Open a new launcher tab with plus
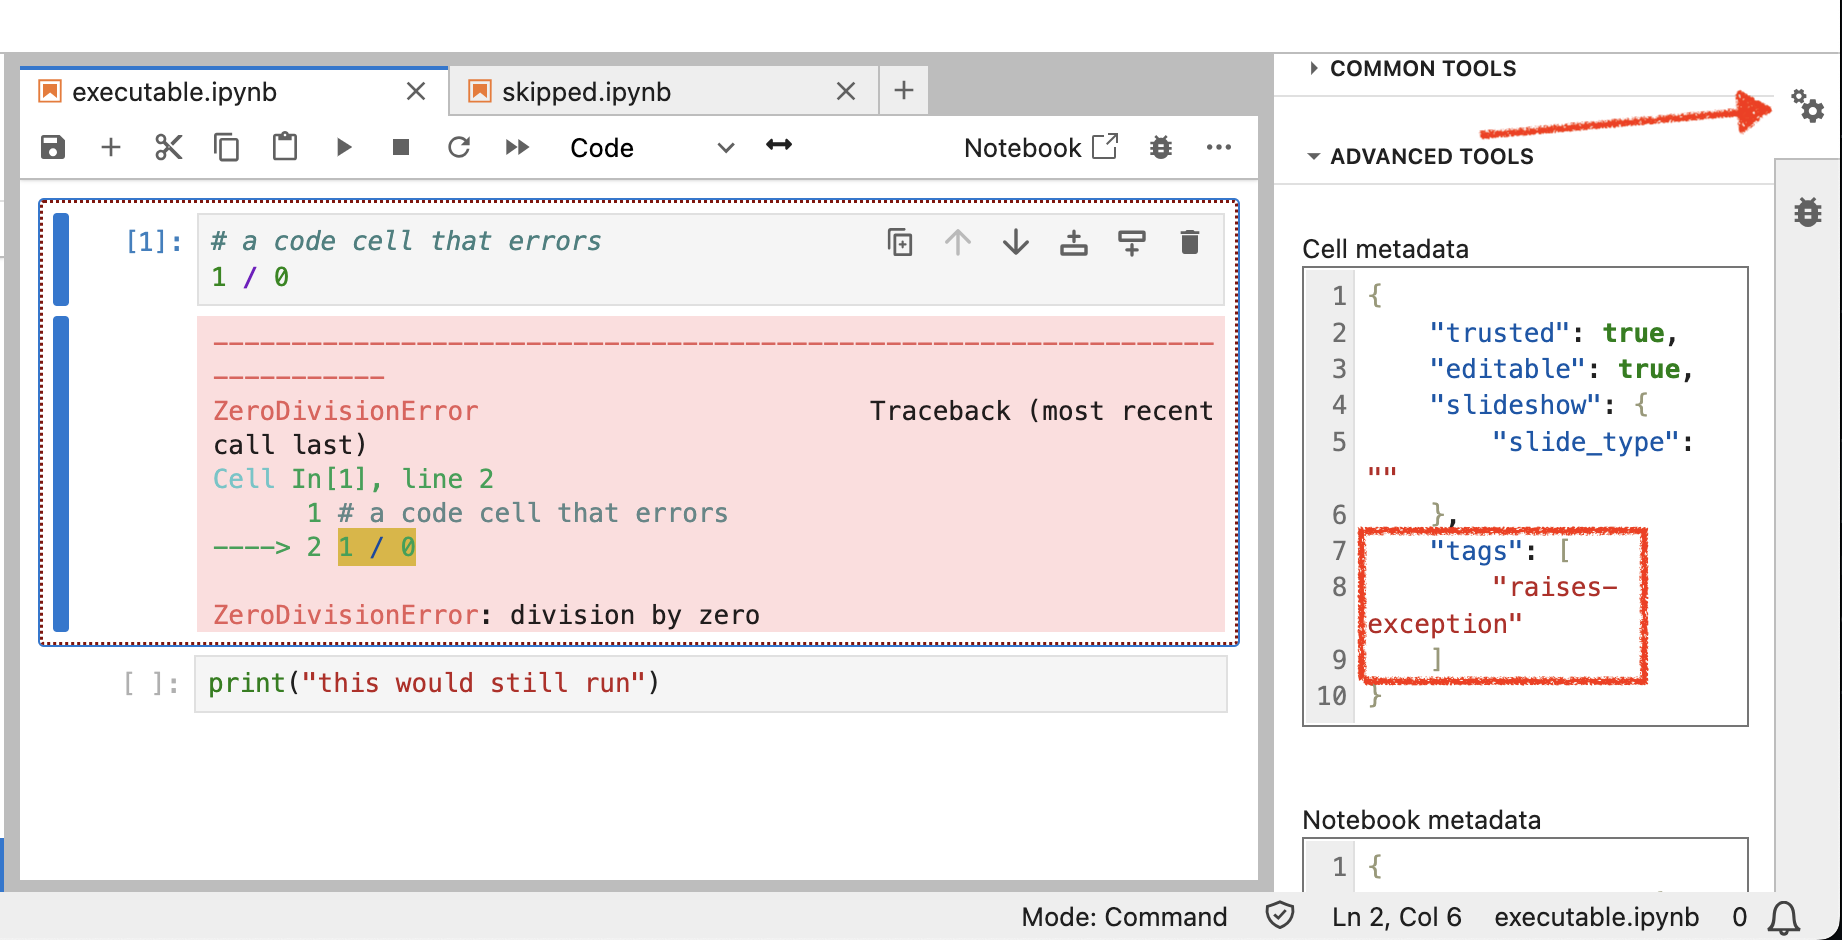 [x=904, y=91]
